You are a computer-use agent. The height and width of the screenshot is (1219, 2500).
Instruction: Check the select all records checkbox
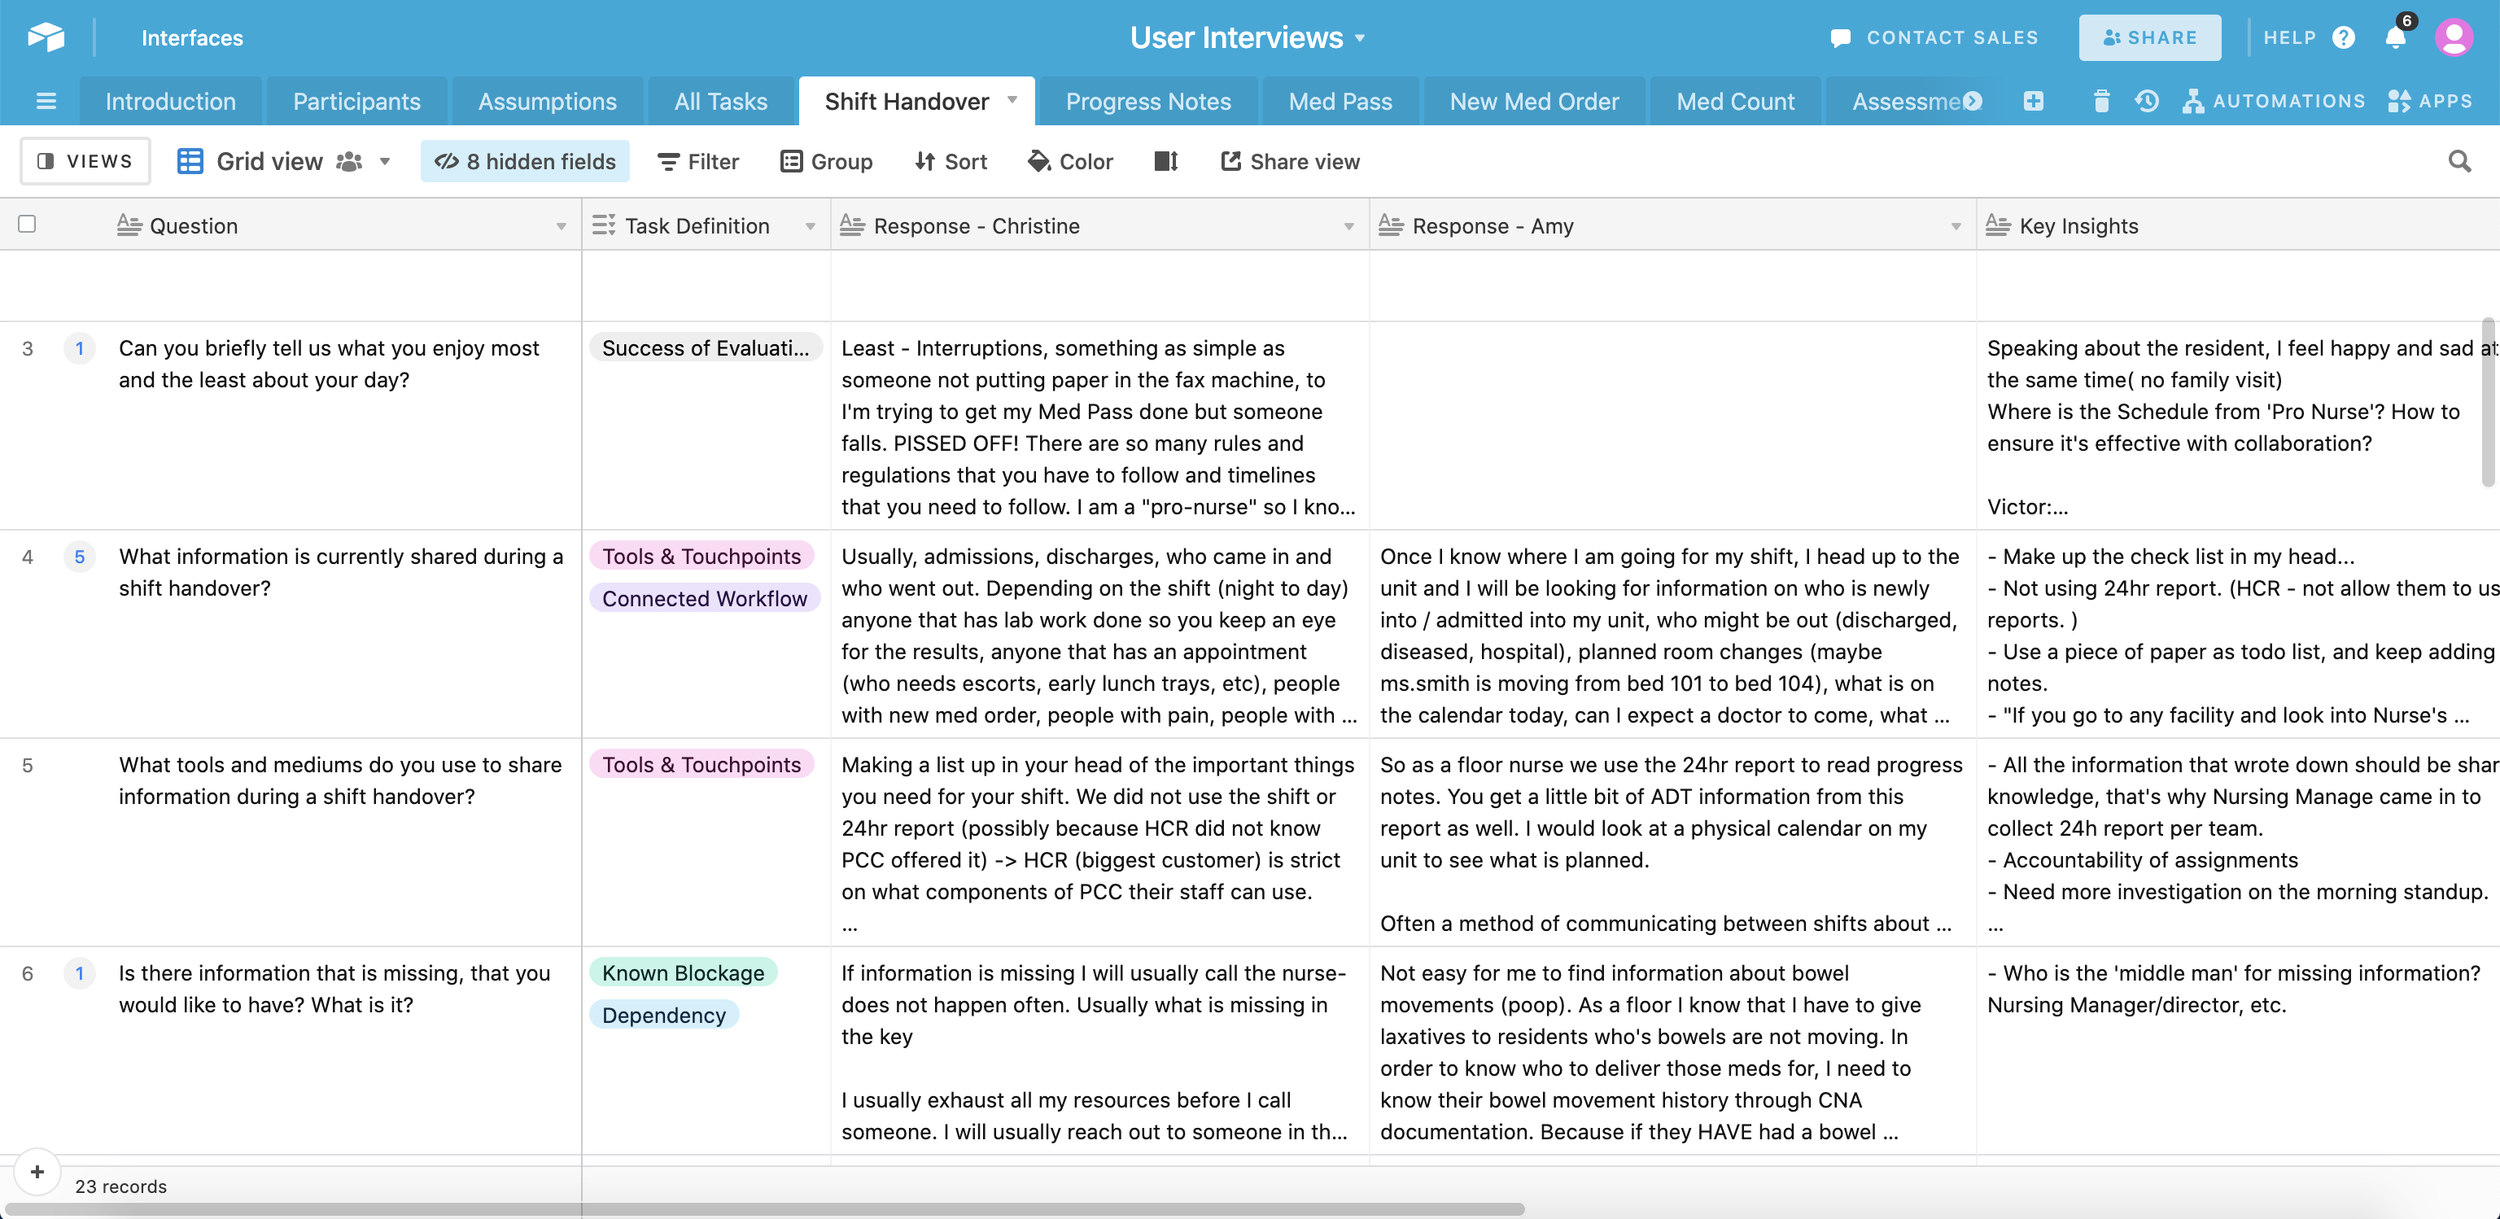pos(27,224)
